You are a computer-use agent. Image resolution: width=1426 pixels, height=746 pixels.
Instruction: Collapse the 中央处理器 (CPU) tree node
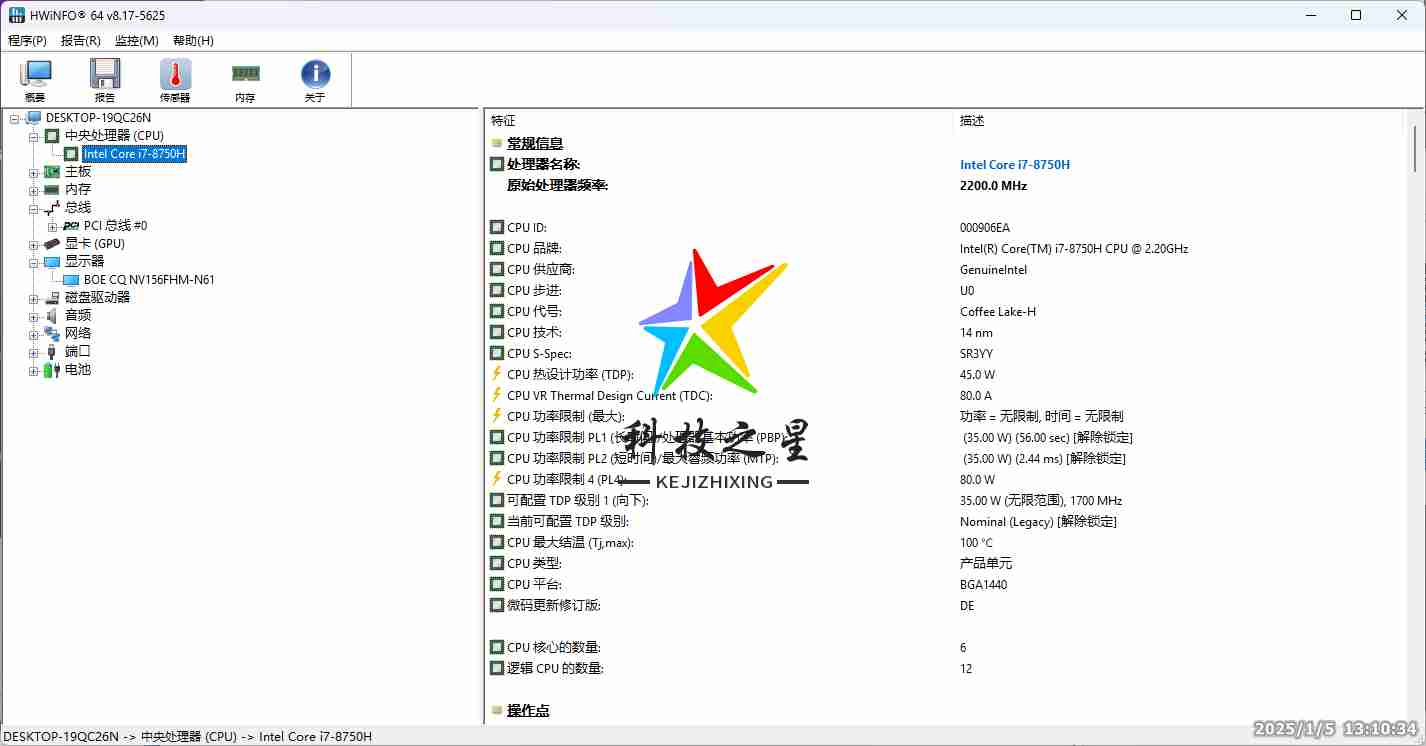click(33, 135)
